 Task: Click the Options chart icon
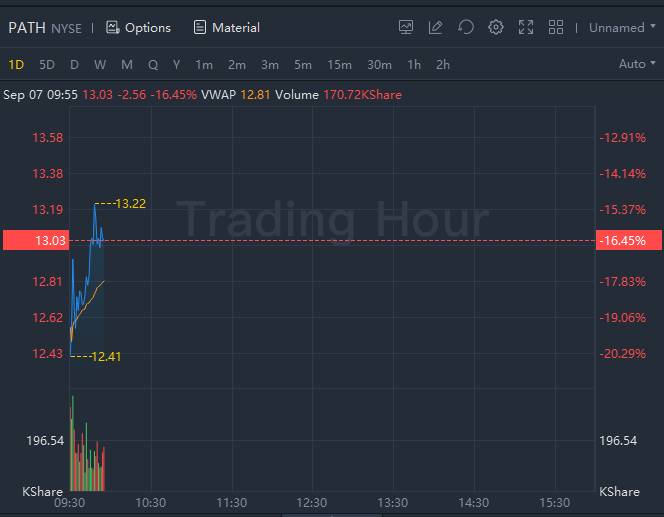pyautogui.click(x=112, y=27)
